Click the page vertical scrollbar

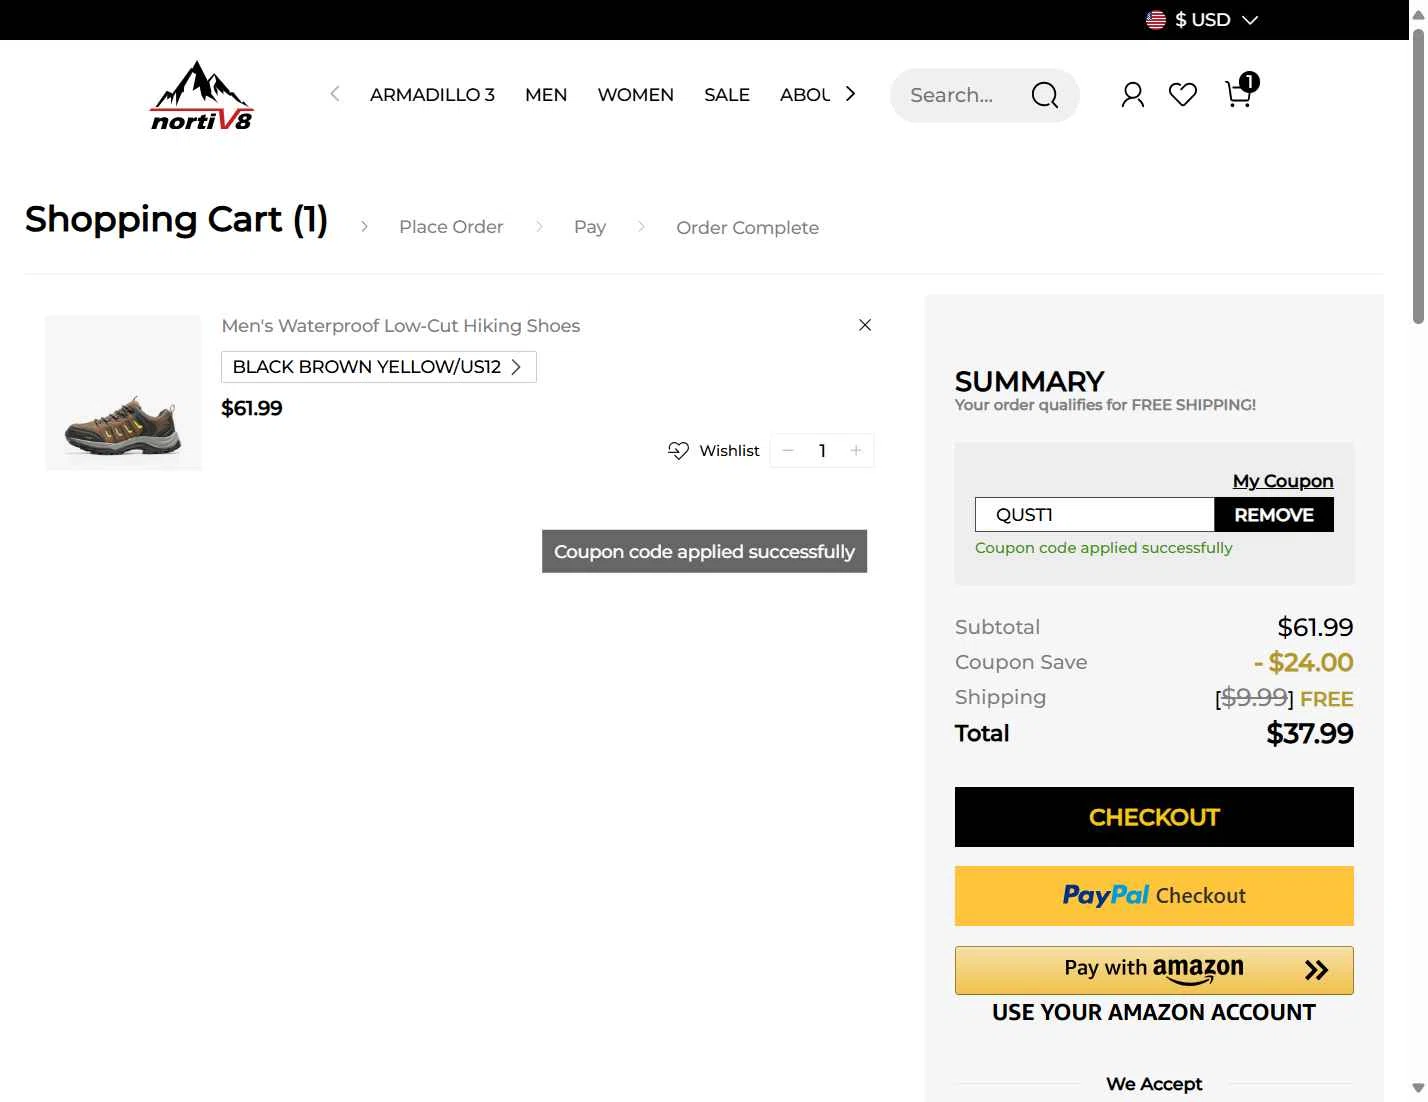1418,176
